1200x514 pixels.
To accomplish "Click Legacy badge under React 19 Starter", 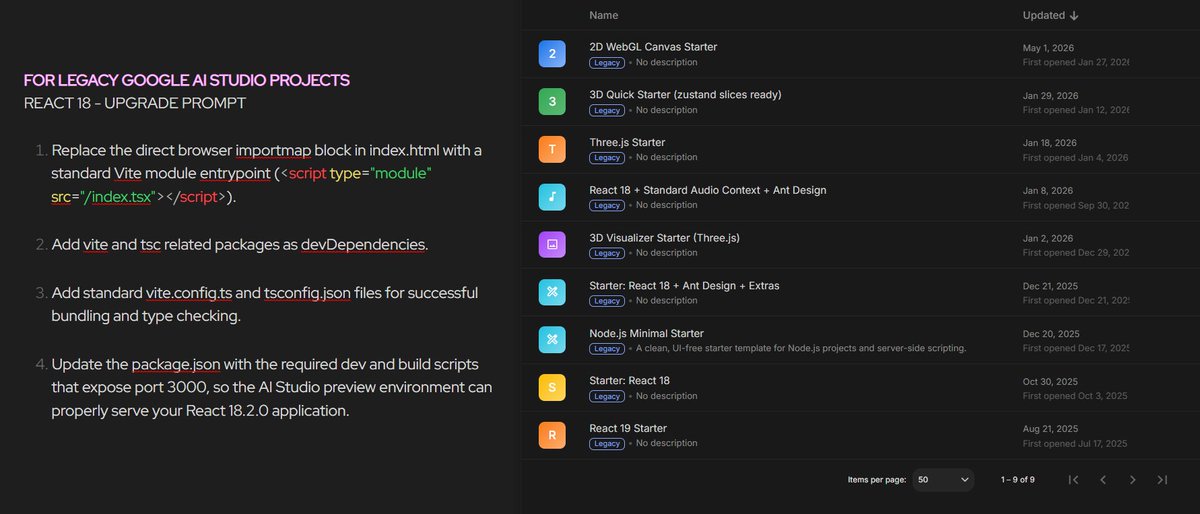I will coord(607,444).
